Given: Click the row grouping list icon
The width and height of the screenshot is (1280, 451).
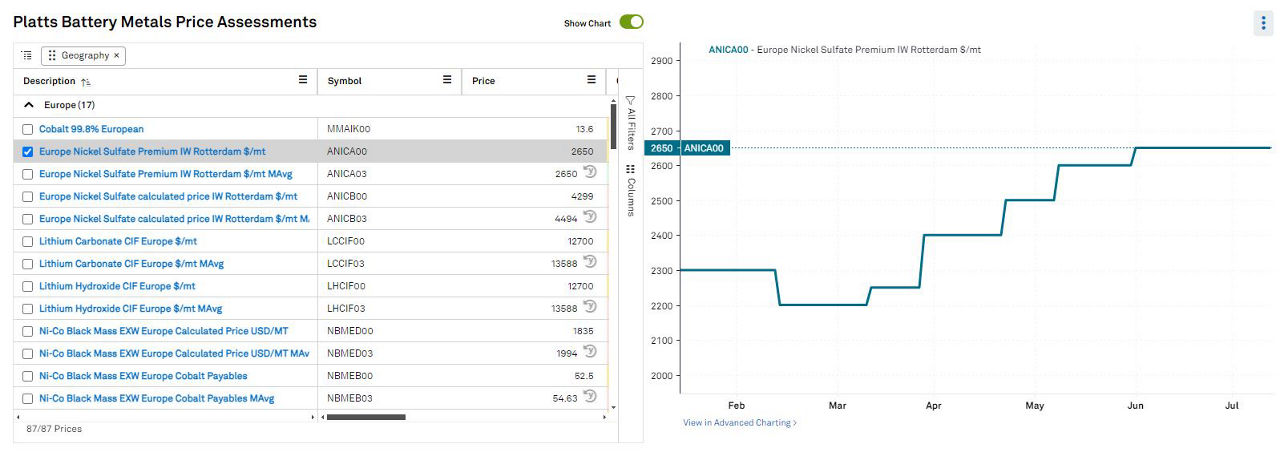Looking at the screenshot, I should click(27, 56).
